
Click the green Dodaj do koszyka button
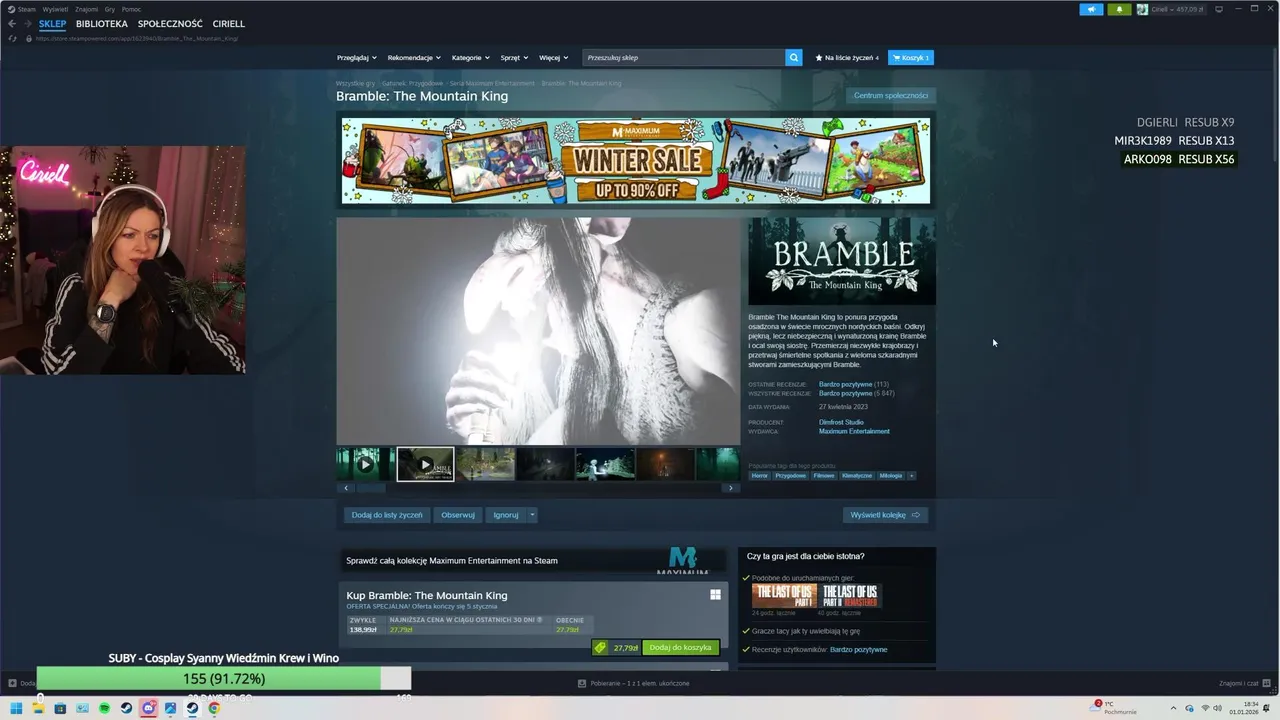coord(680,648)
